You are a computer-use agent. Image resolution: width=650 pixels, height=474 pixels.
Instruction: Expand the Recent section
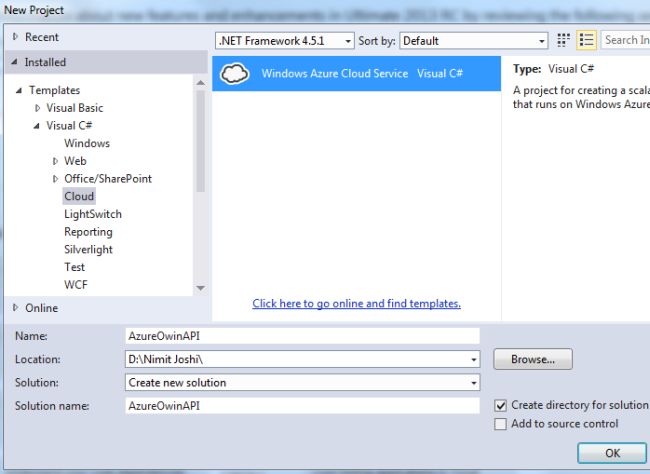tap(15, 37)
